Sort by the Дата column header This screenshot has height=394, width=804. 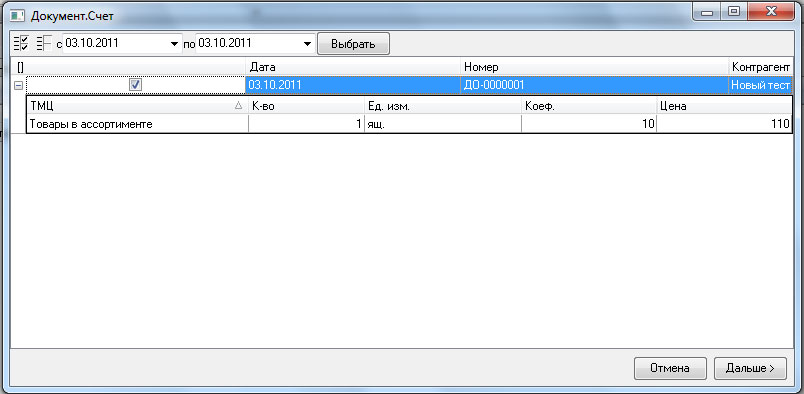353,67
